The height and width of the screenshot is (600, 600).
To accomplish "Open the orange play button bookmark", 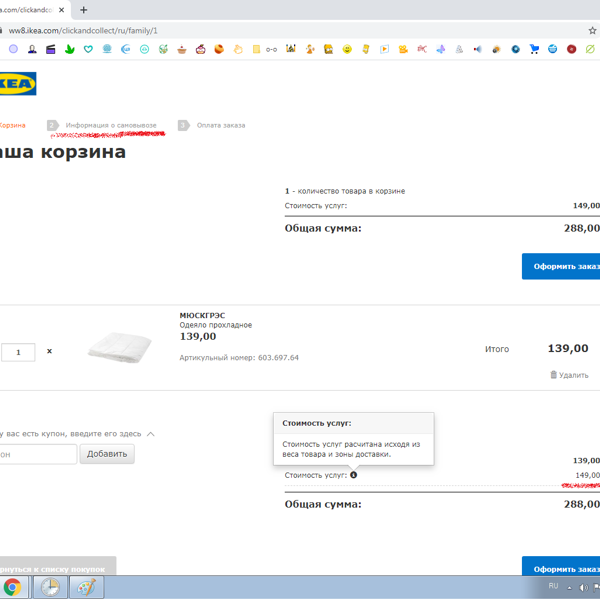I will coord(384,49).
